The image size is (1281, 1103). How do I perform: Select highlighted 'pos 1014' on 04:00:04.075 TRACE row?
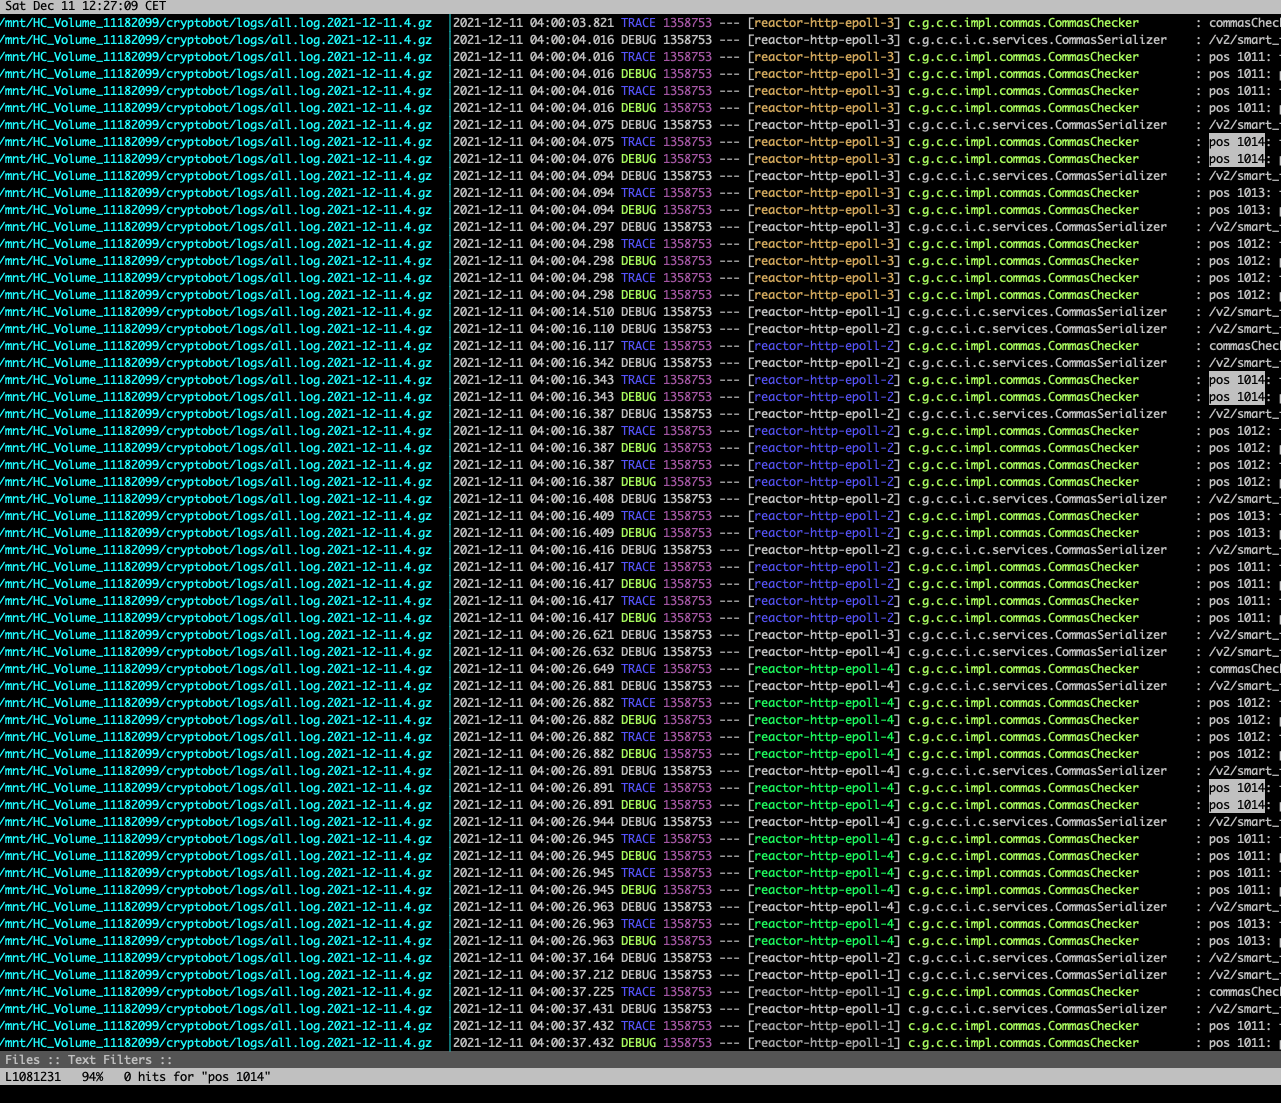[1237, 142]
